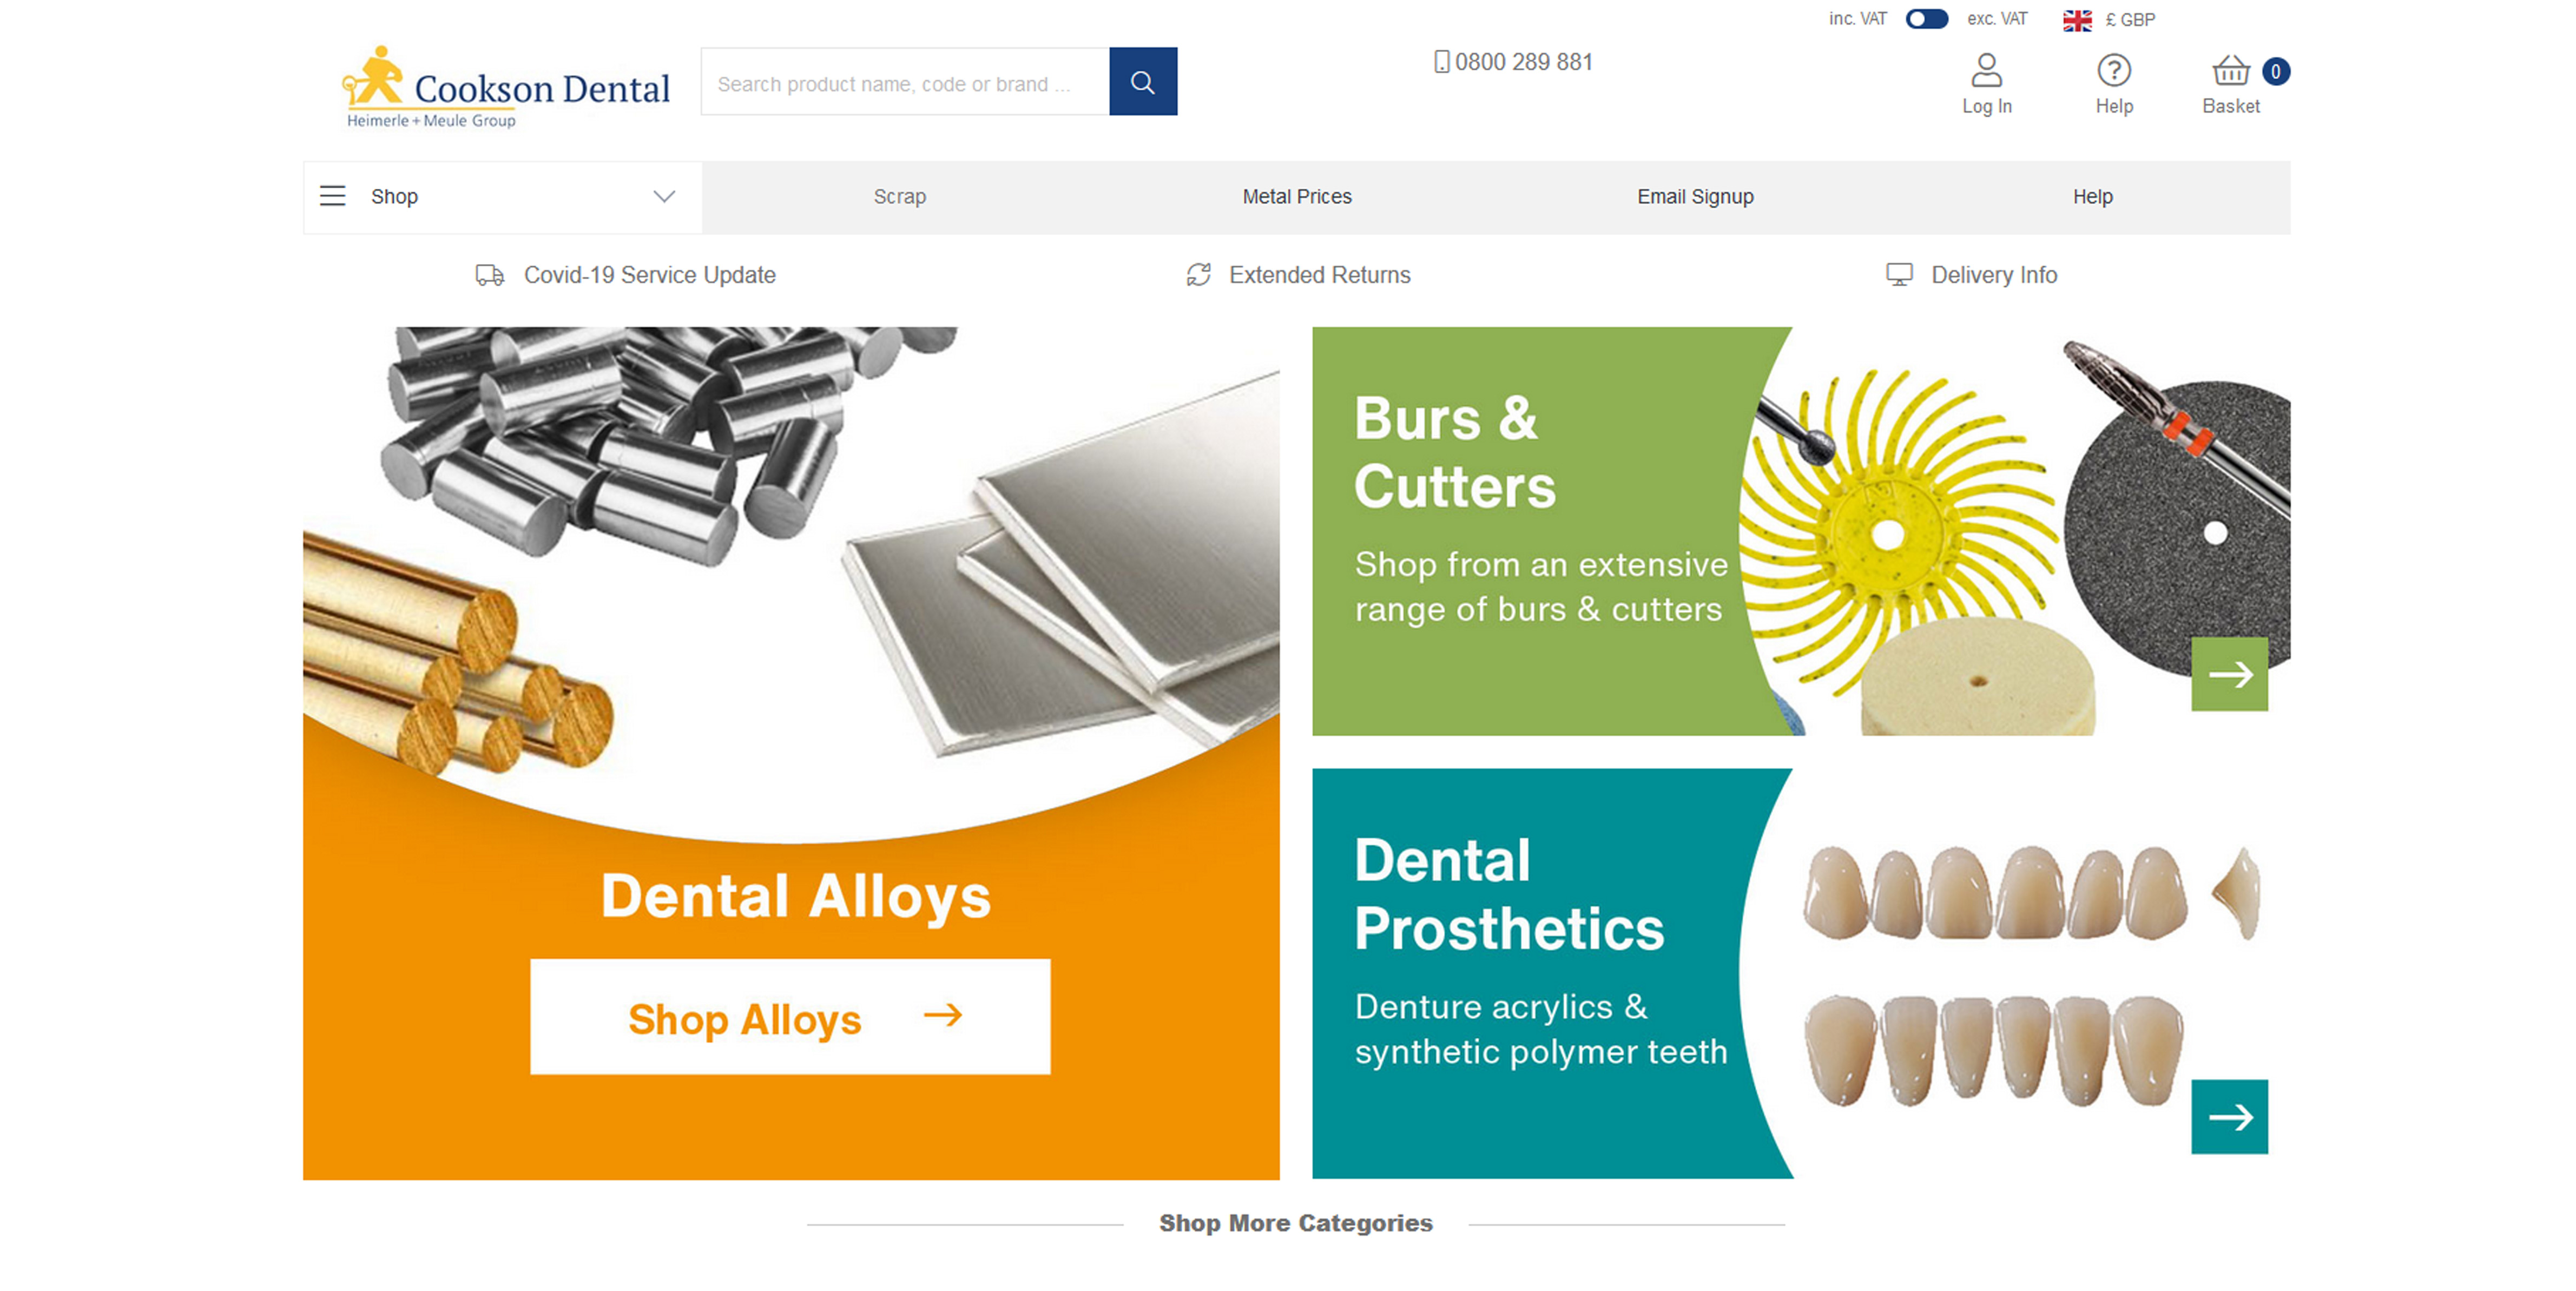Open the shopping Basket icon
Viewport: 2576px width, 1291px height.
click(2230, 71)
